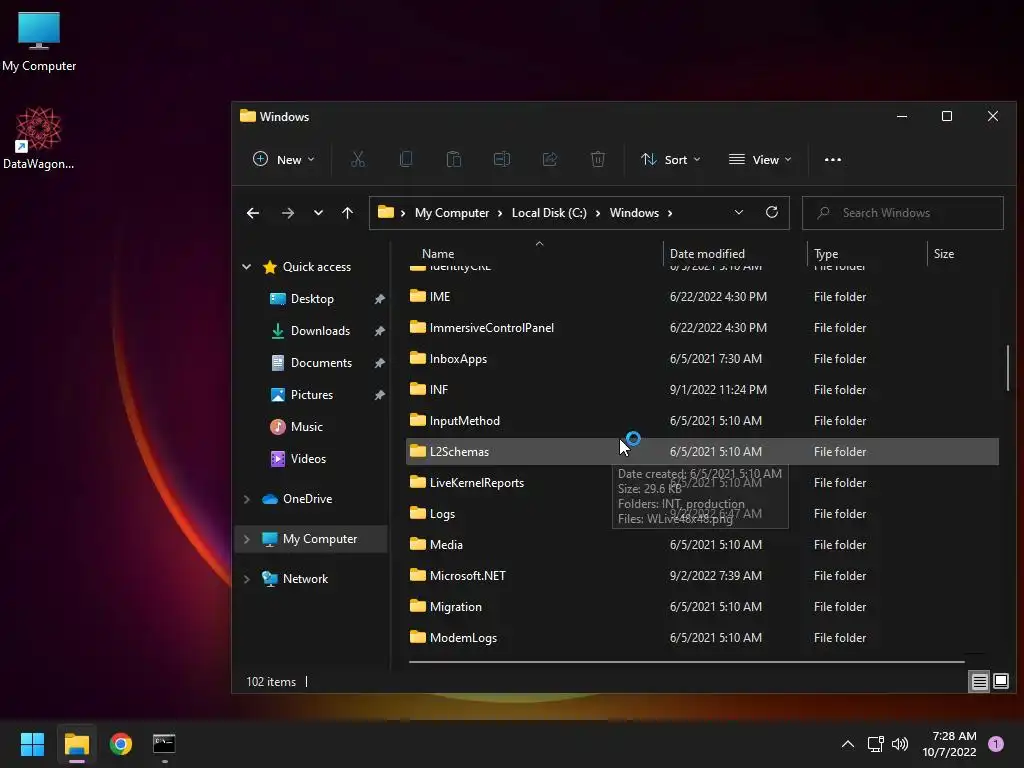Click the Copy icon in toolbar
Screen dimensions: 1024x768
pyautogui.click(x=406, y=159)
